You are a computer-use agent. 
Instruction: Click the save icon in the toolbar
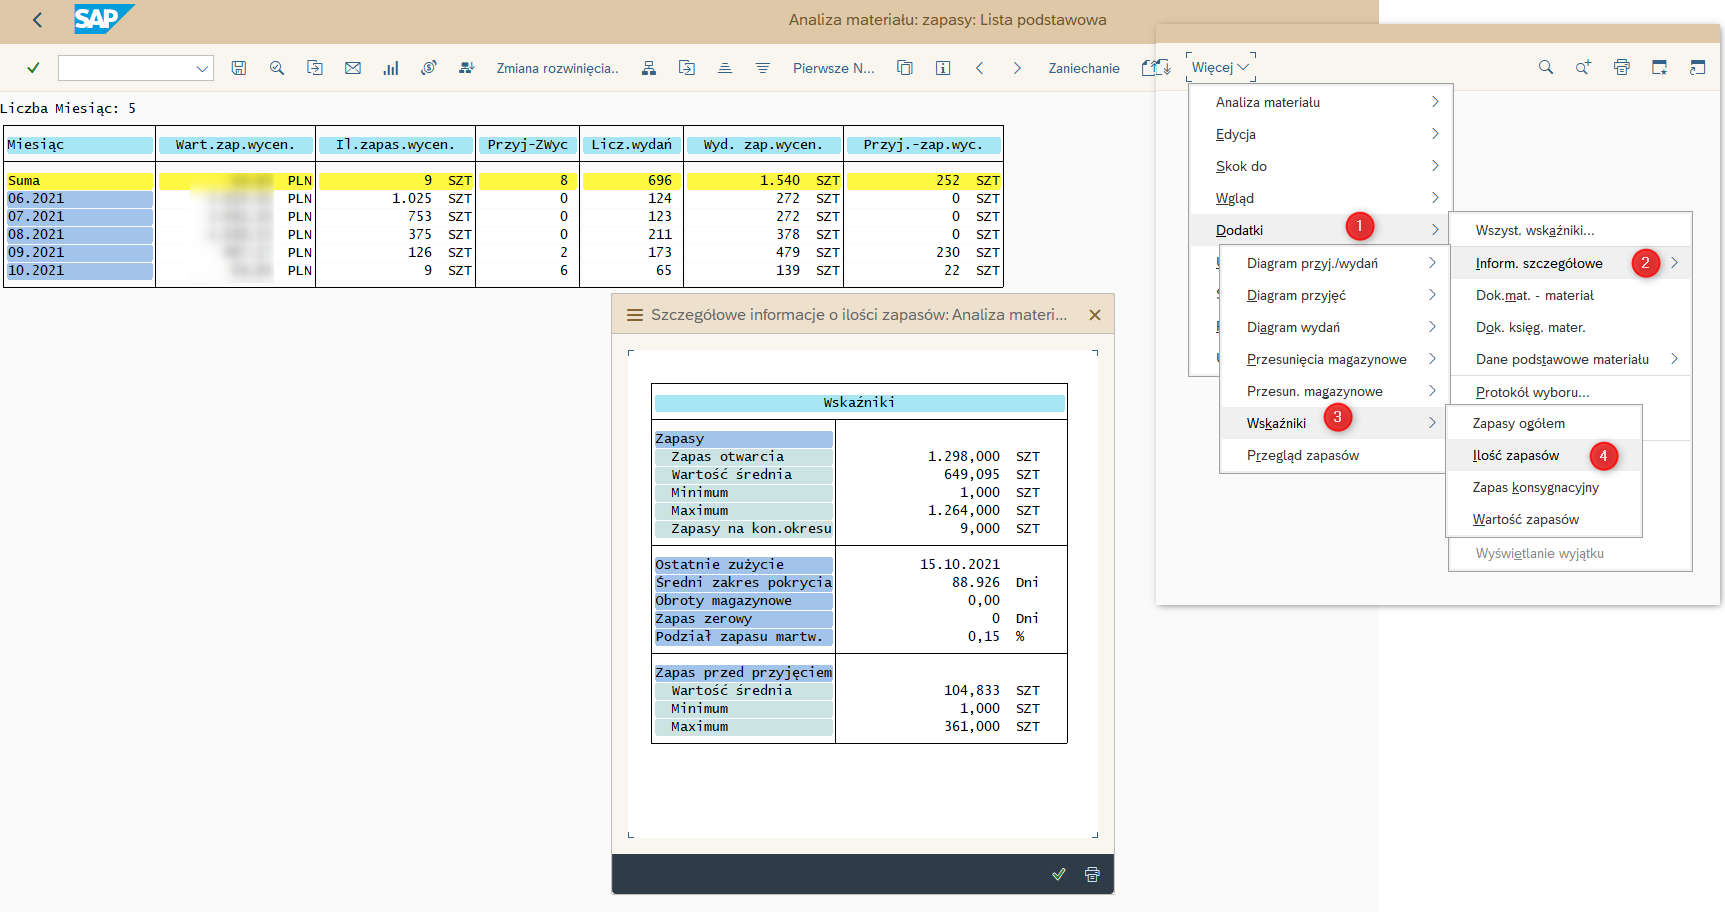coord(239,68)
